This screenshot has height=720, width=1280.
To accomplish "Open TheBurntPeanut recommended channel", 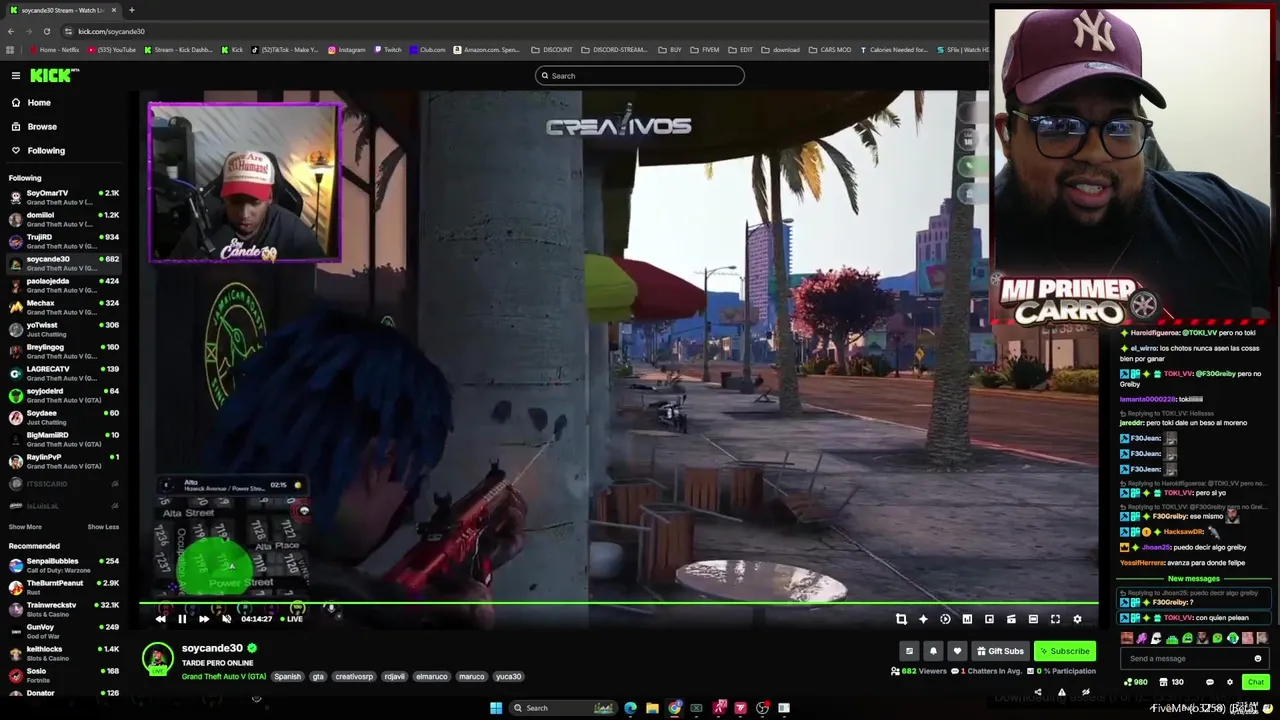I will pyautogui.click(x=64, y=587).
